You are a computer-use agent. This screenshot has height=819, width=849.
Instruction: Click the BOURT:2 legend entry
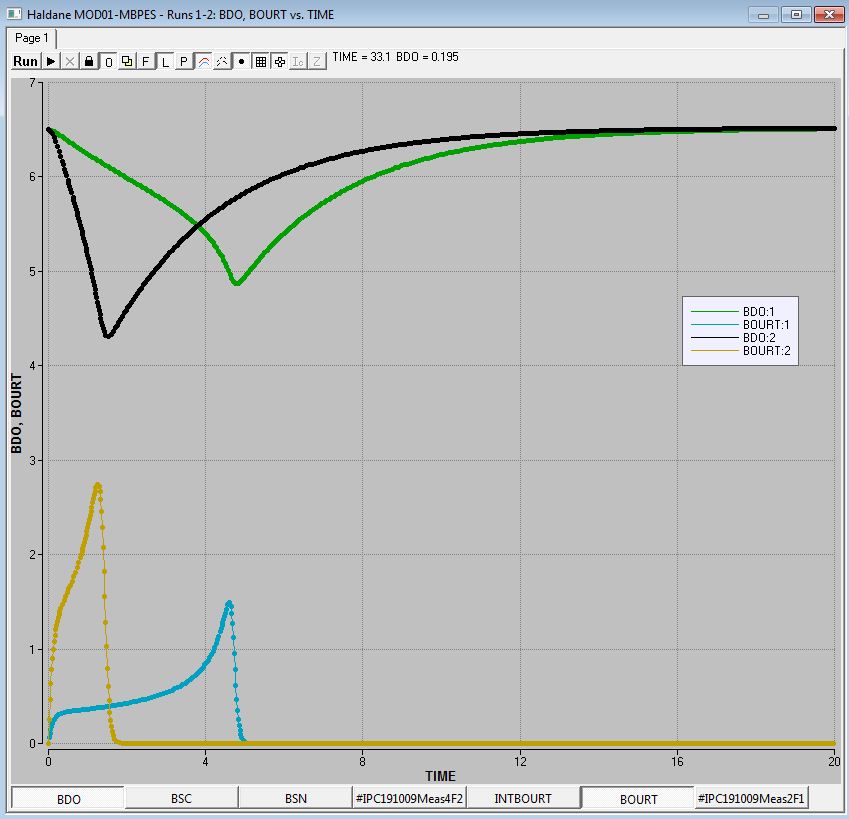tap(766, 351)
